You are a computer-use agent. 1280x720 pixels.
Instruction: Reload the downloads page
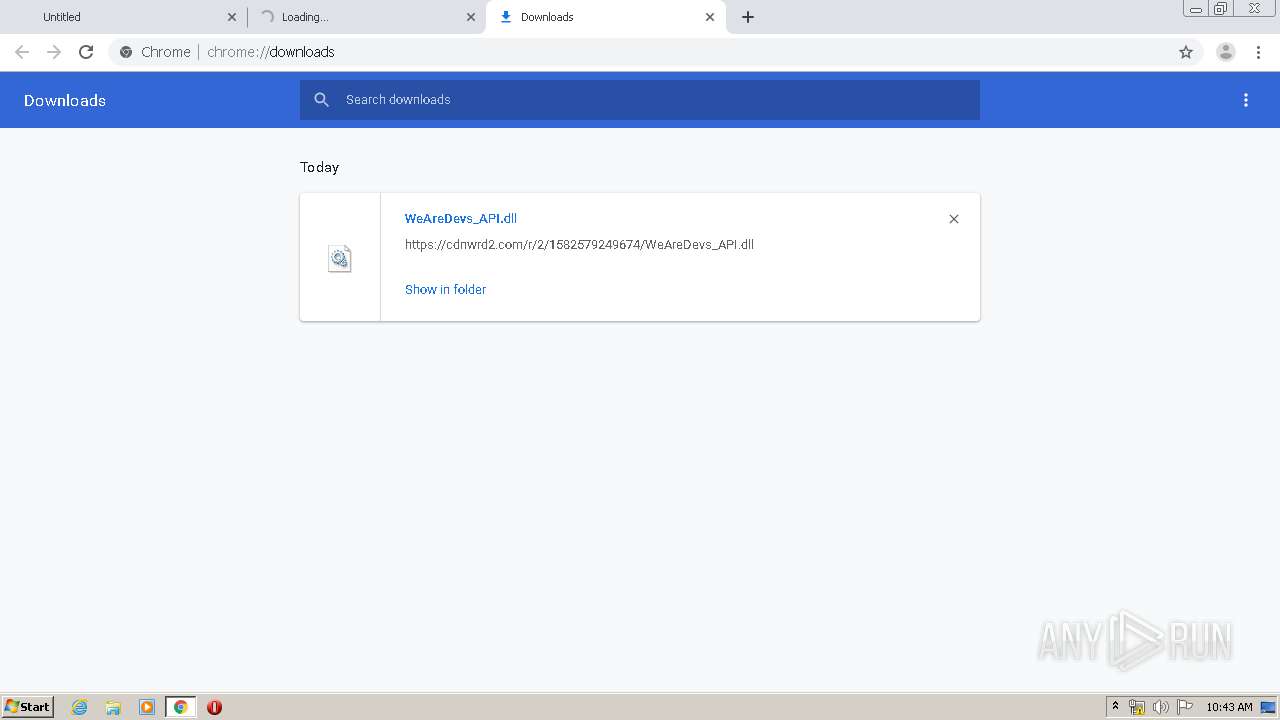[x=86, y=52]
